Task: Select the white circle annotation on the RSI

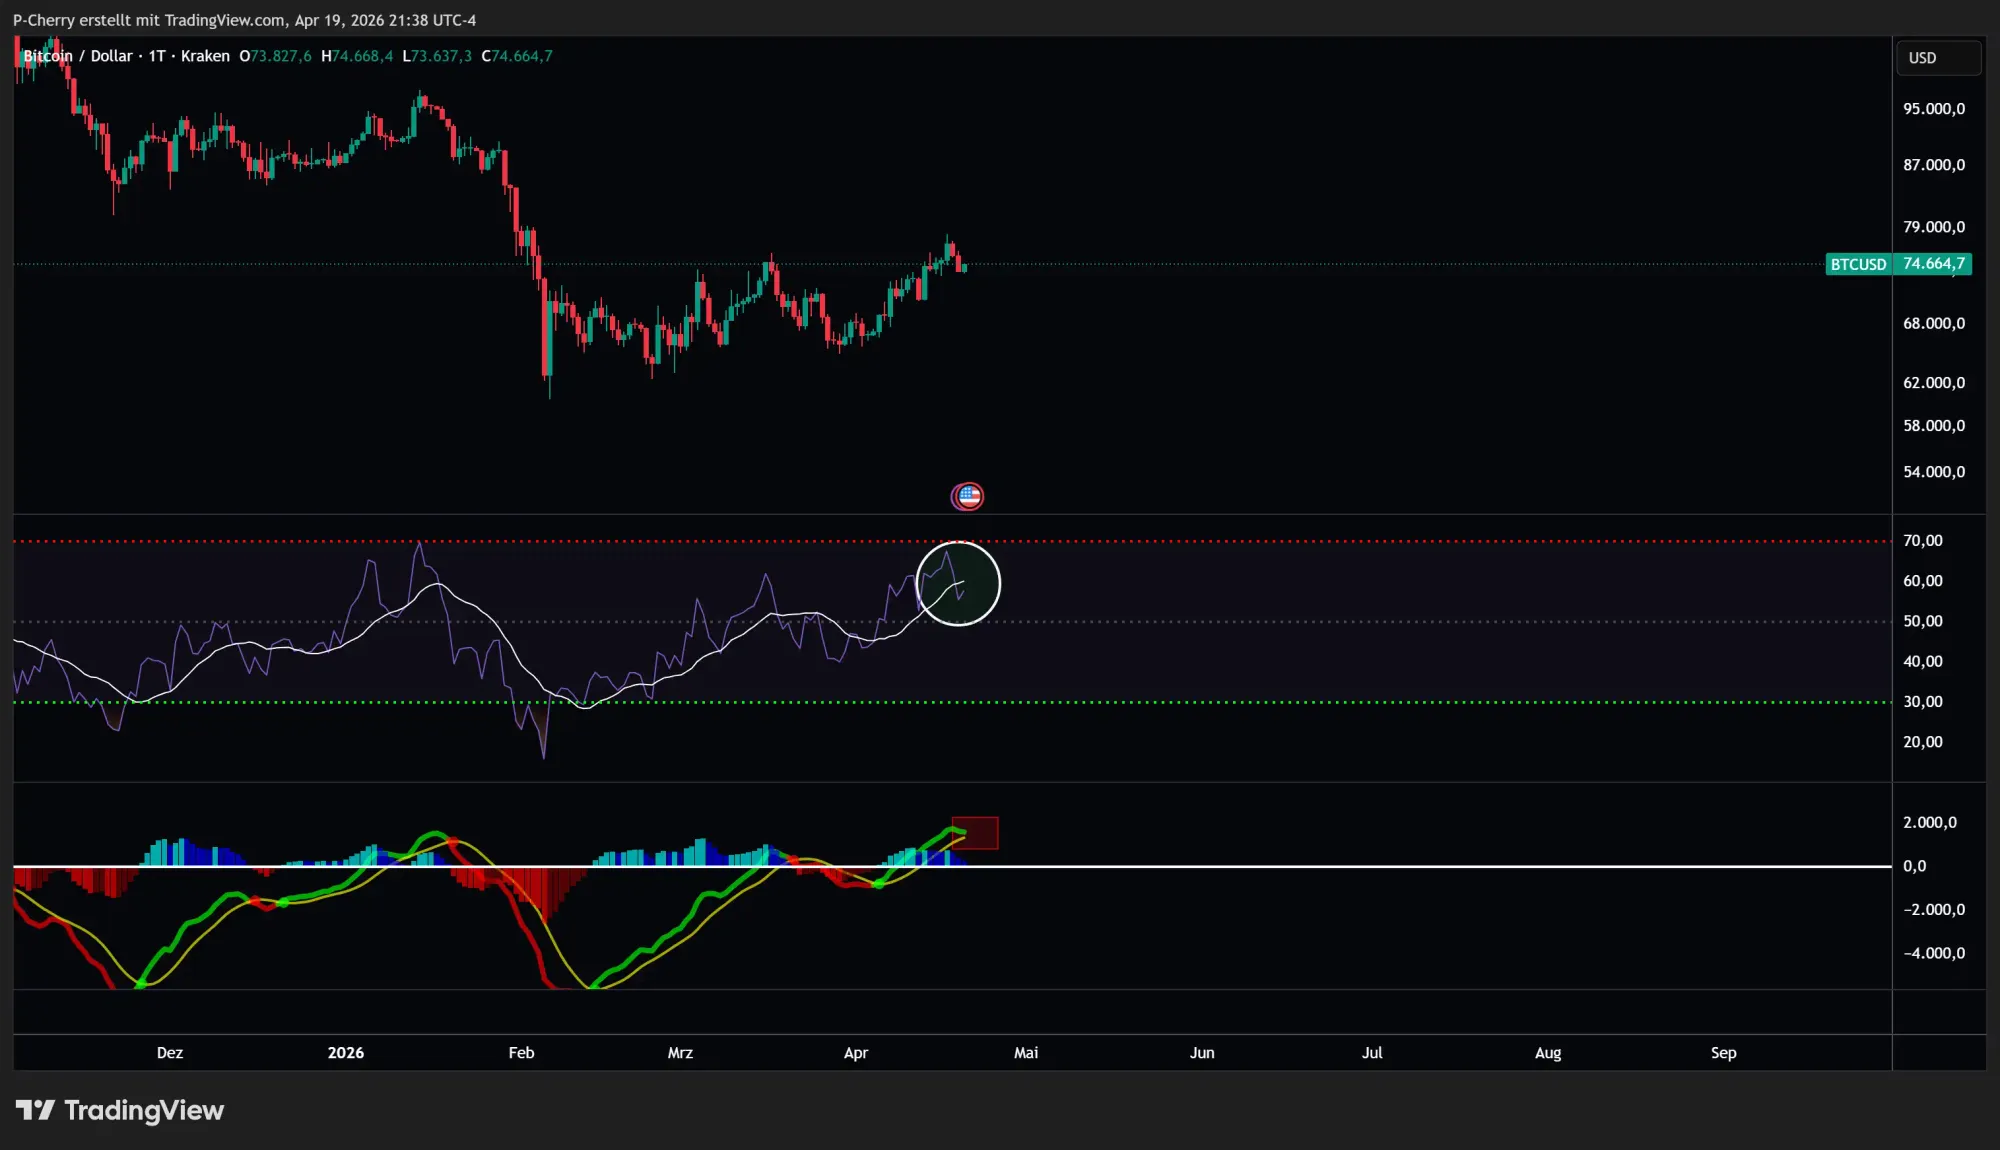Action: pyautogui.click(x=958, y=584)
